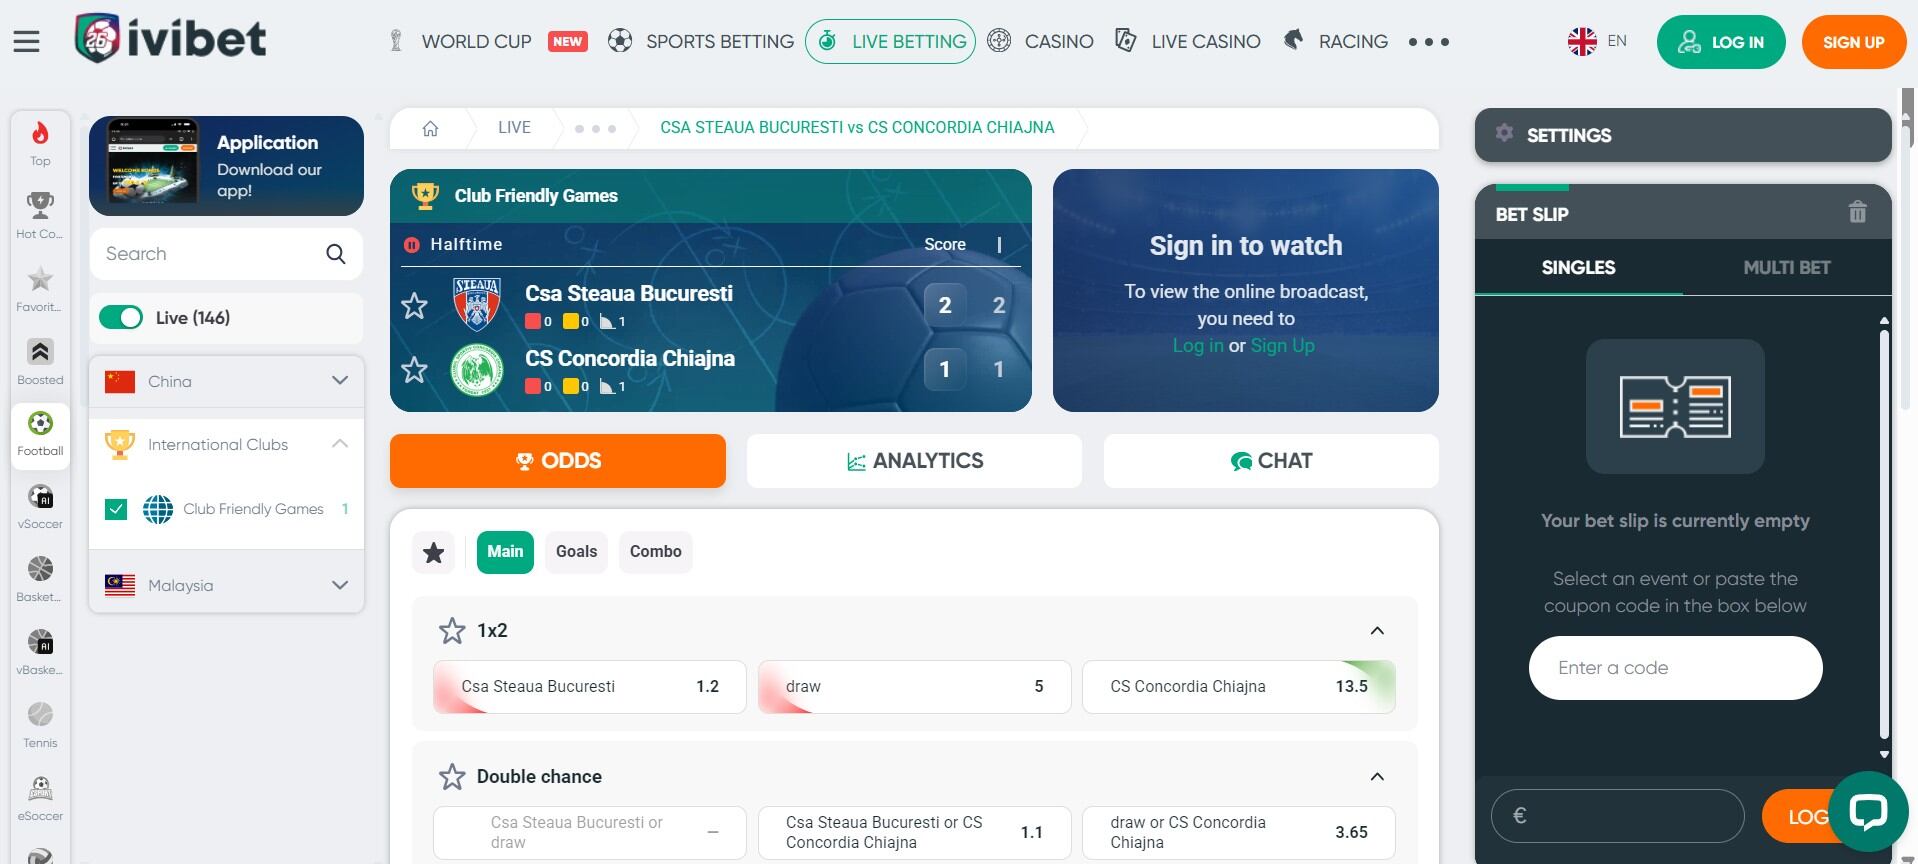
Task: Click the bet slip trash icon
Action: click(x=1857, y=212)
